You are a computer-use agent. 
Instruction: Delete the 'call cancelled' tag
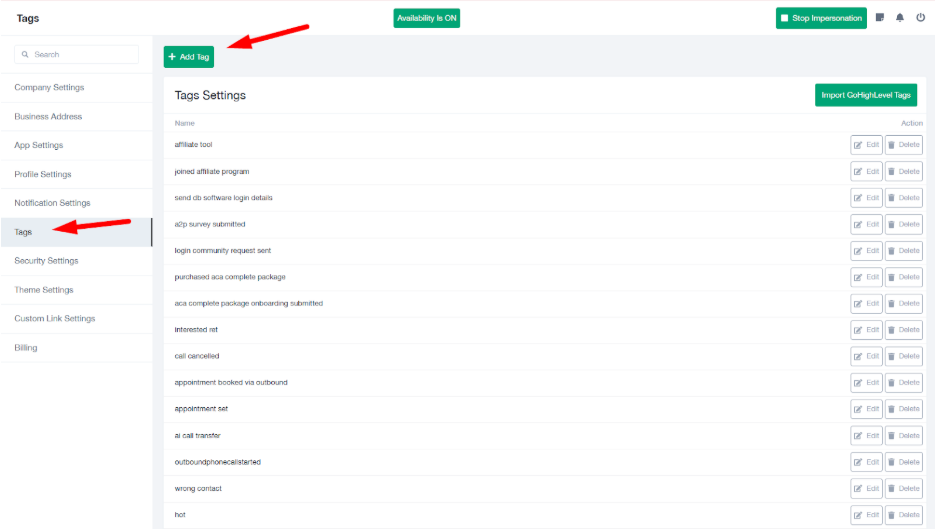(x=903, y=356)
